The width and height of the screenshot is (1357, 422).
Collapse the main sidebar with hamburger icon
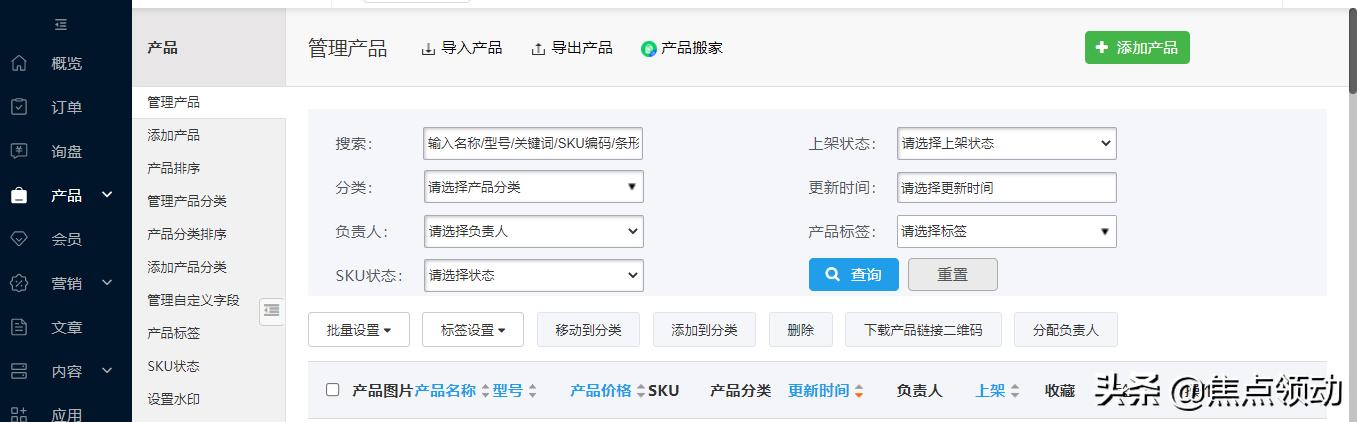61,24
